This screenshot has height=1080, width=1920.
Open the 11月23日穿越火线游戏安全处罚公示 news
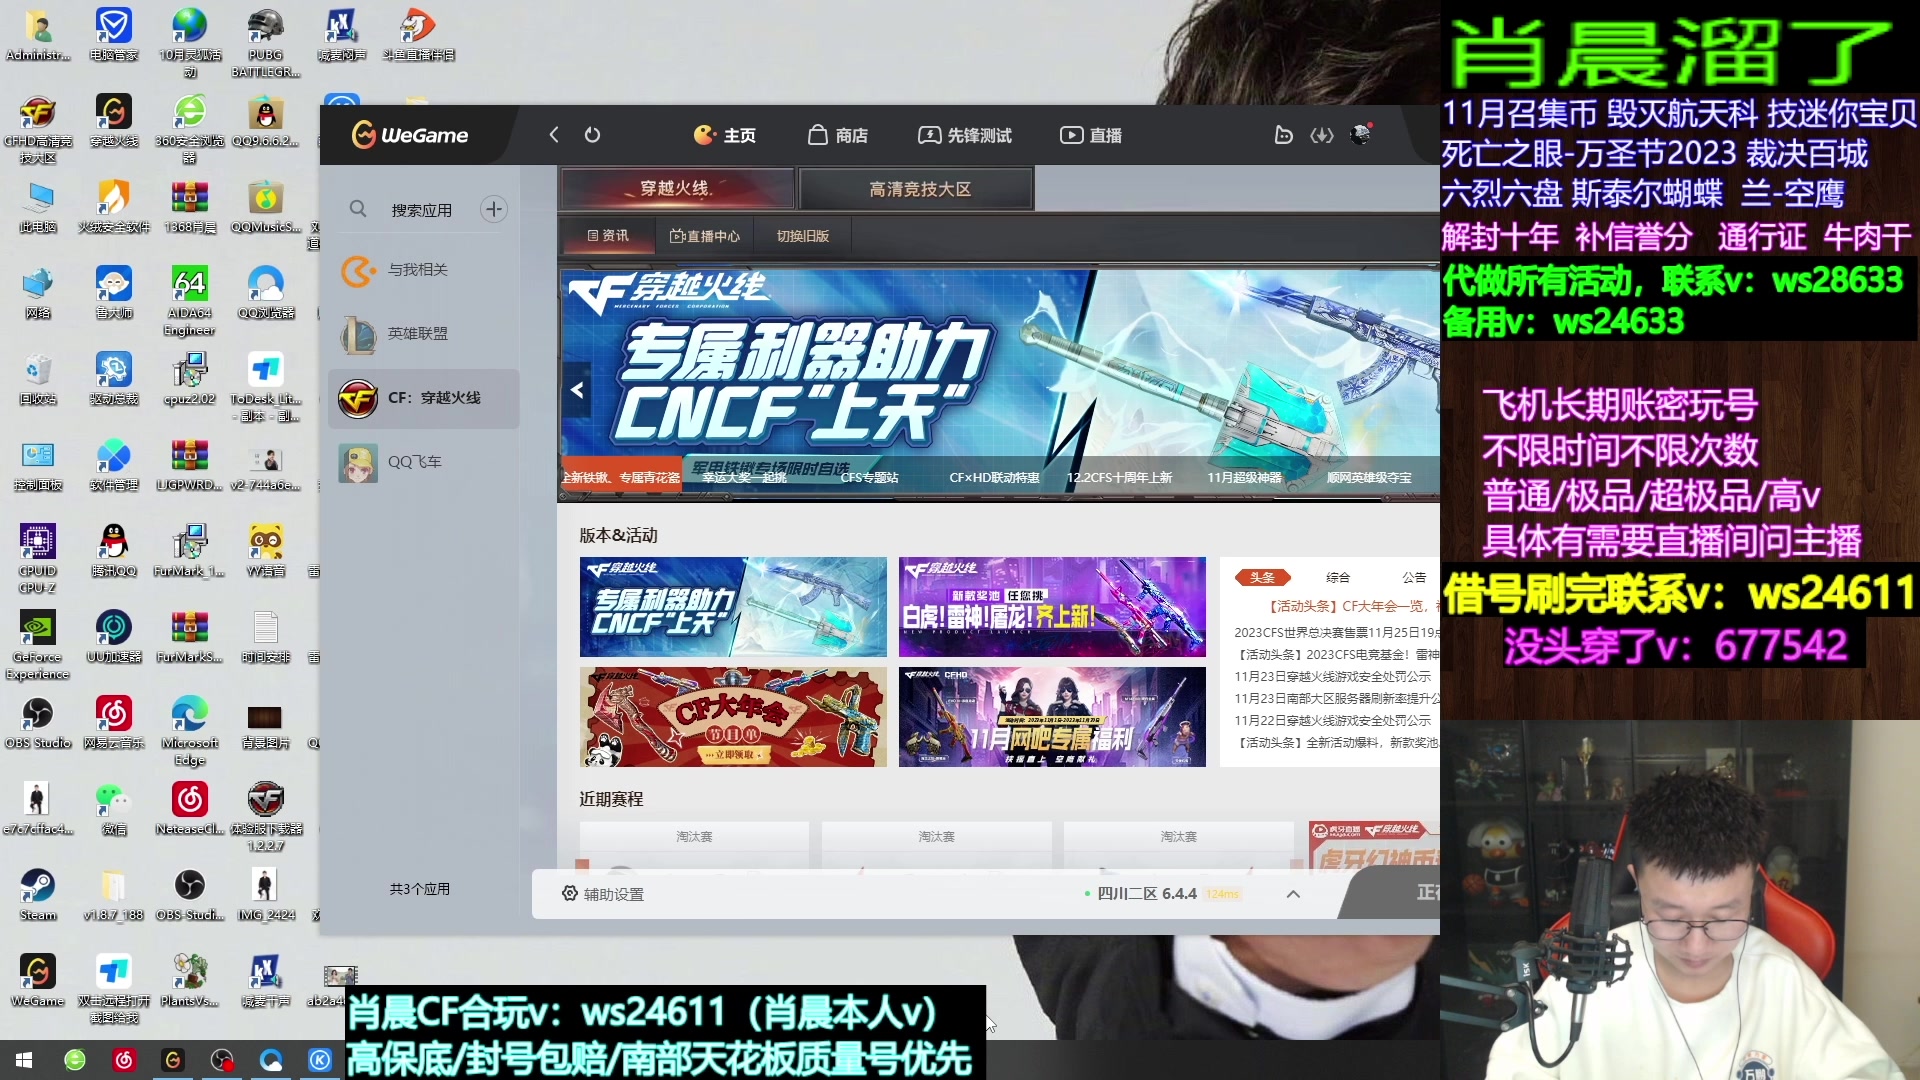pos(1332,676)
